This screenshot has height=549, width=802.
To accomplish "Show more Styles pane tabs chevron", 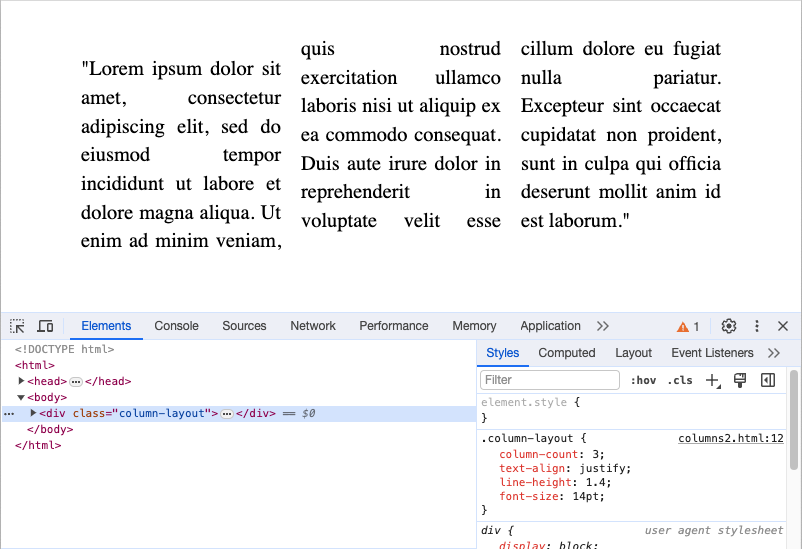I will click(x=773, y=353).
